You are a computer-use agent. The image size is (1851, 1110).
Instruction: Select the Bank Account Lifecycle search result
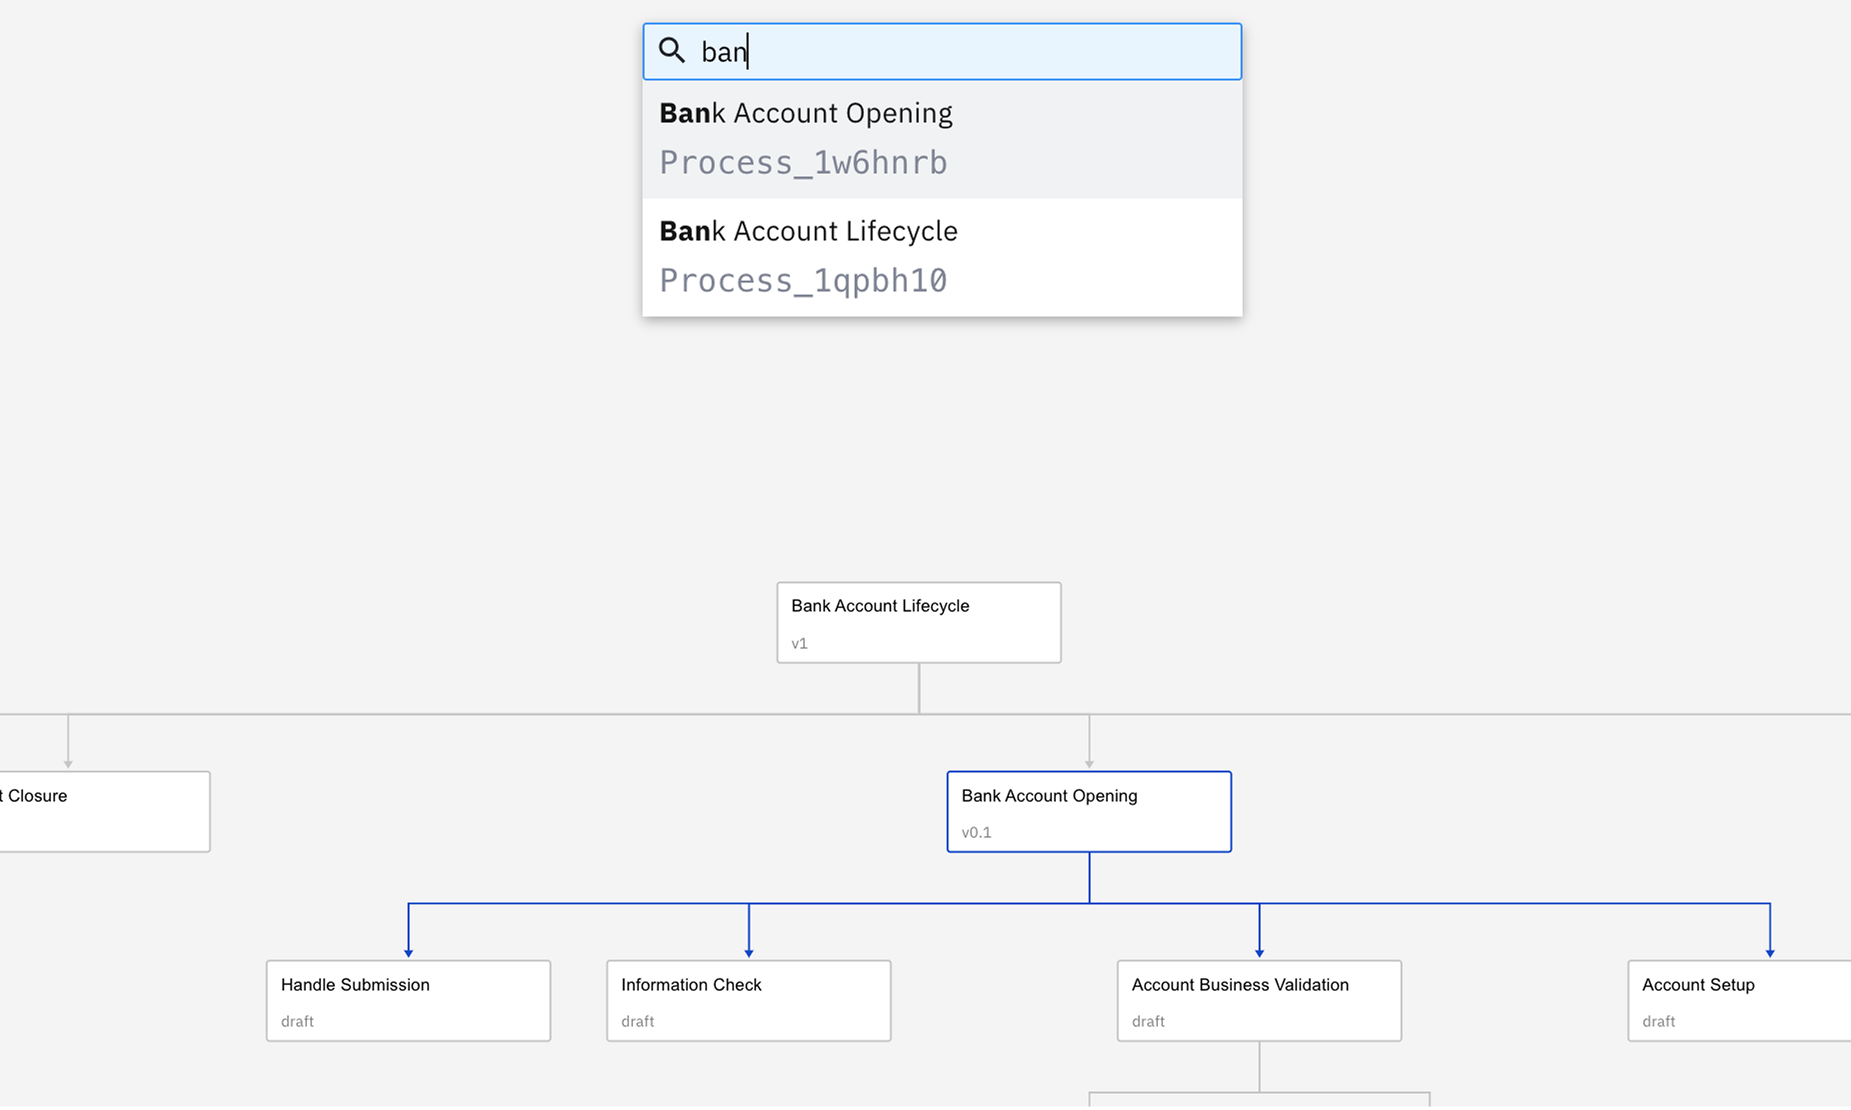pos(808,232)
